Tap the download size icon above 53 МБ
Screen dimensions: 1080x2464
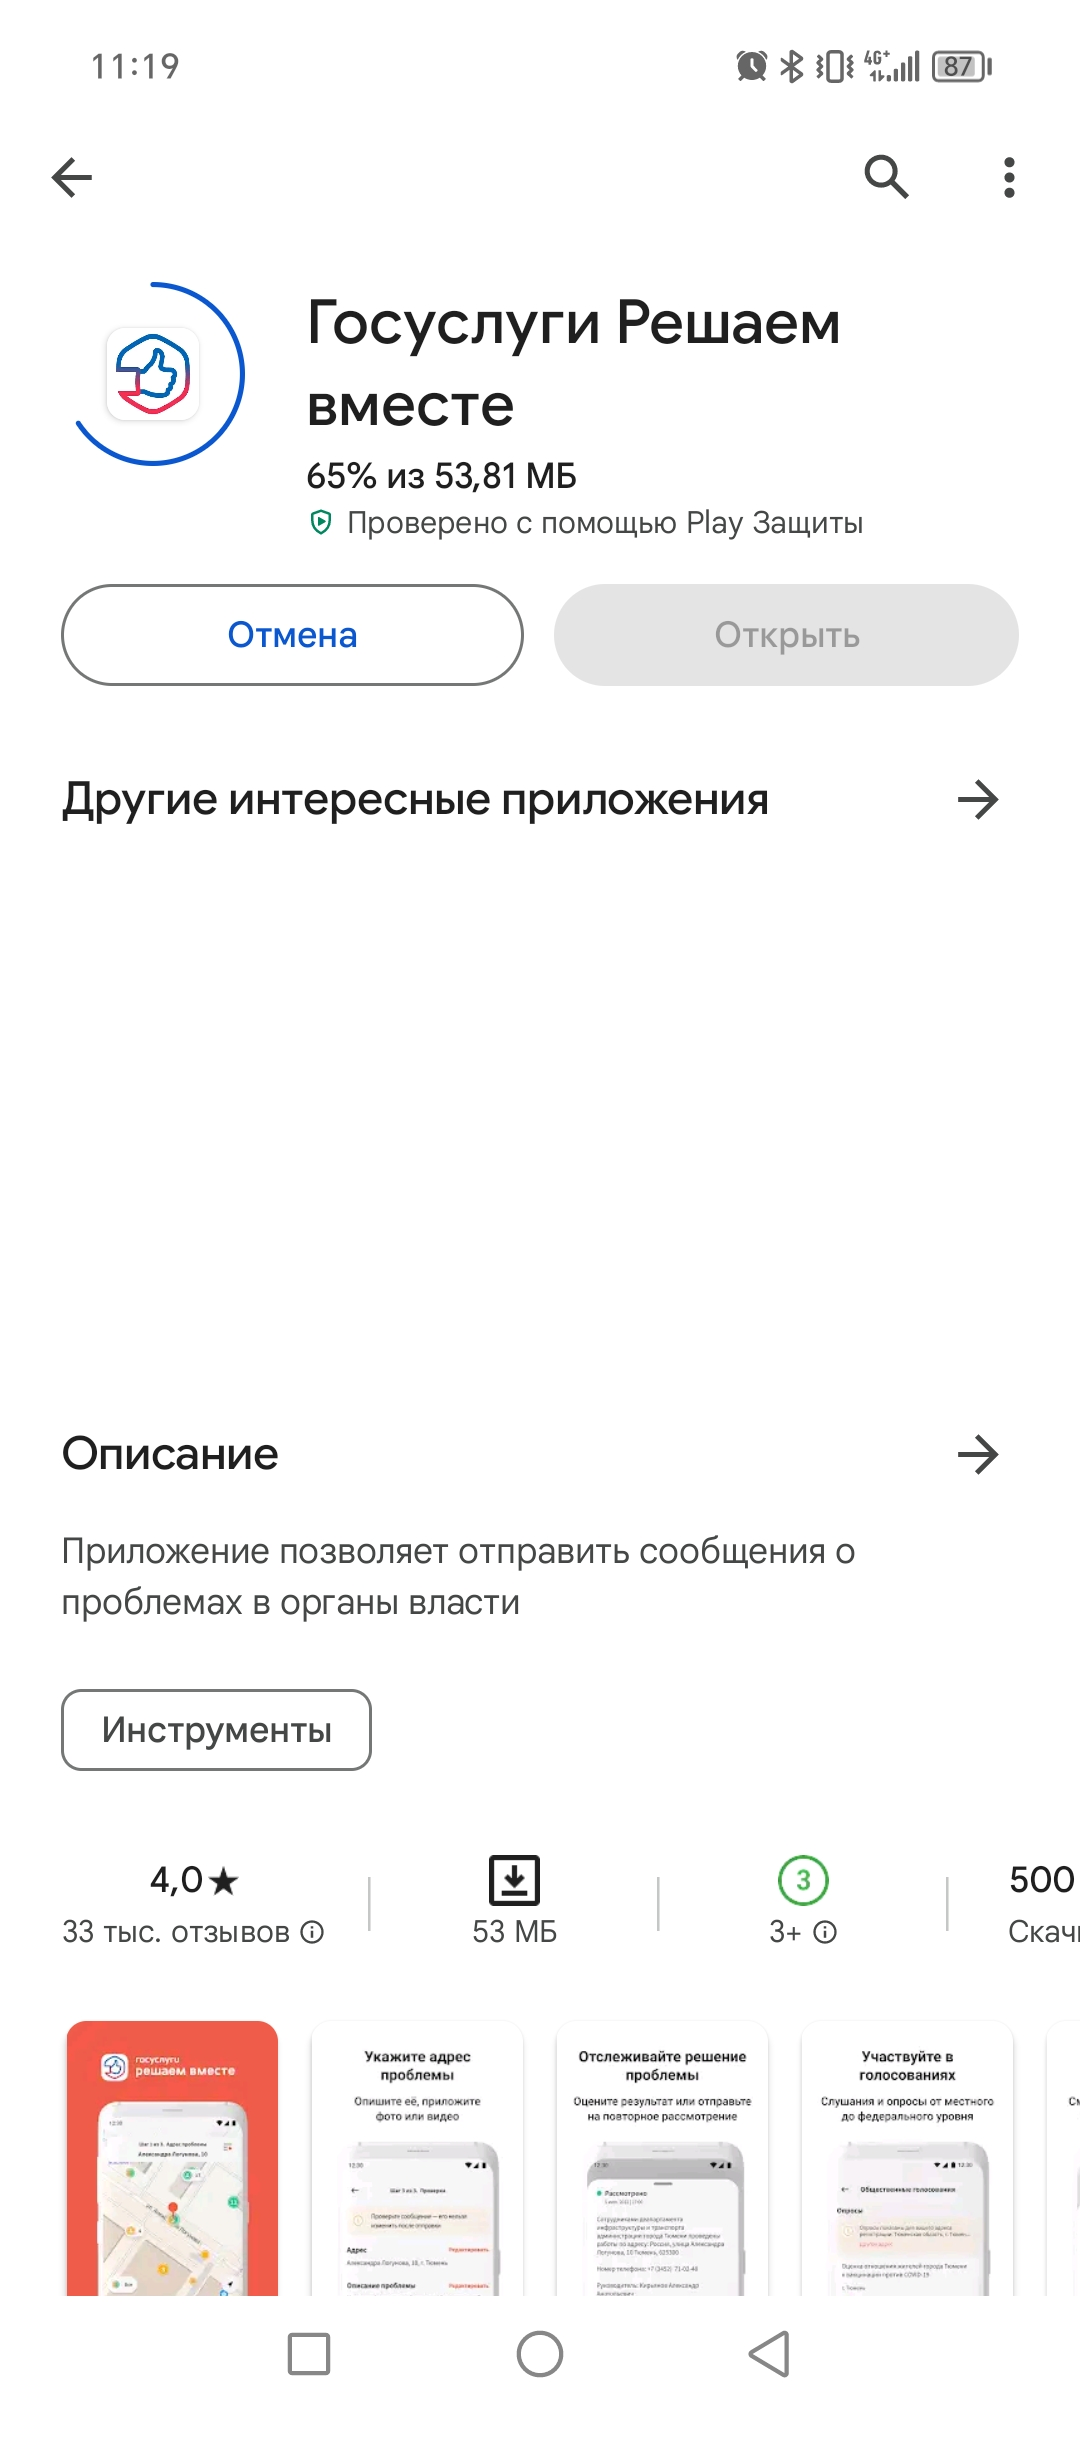pos(514,1880)
